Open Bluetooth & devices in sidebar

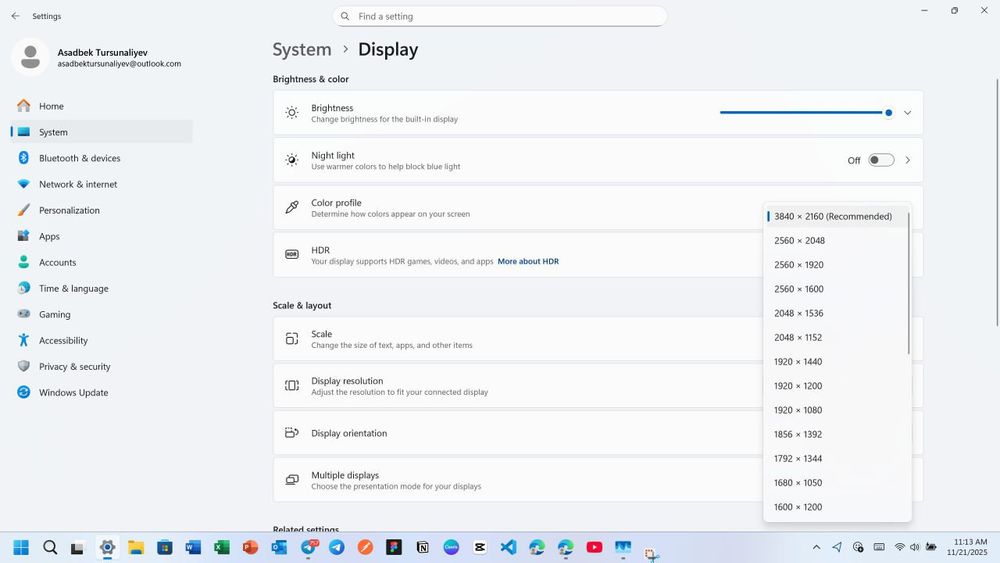pyautogui.click(x=79, y=158)
